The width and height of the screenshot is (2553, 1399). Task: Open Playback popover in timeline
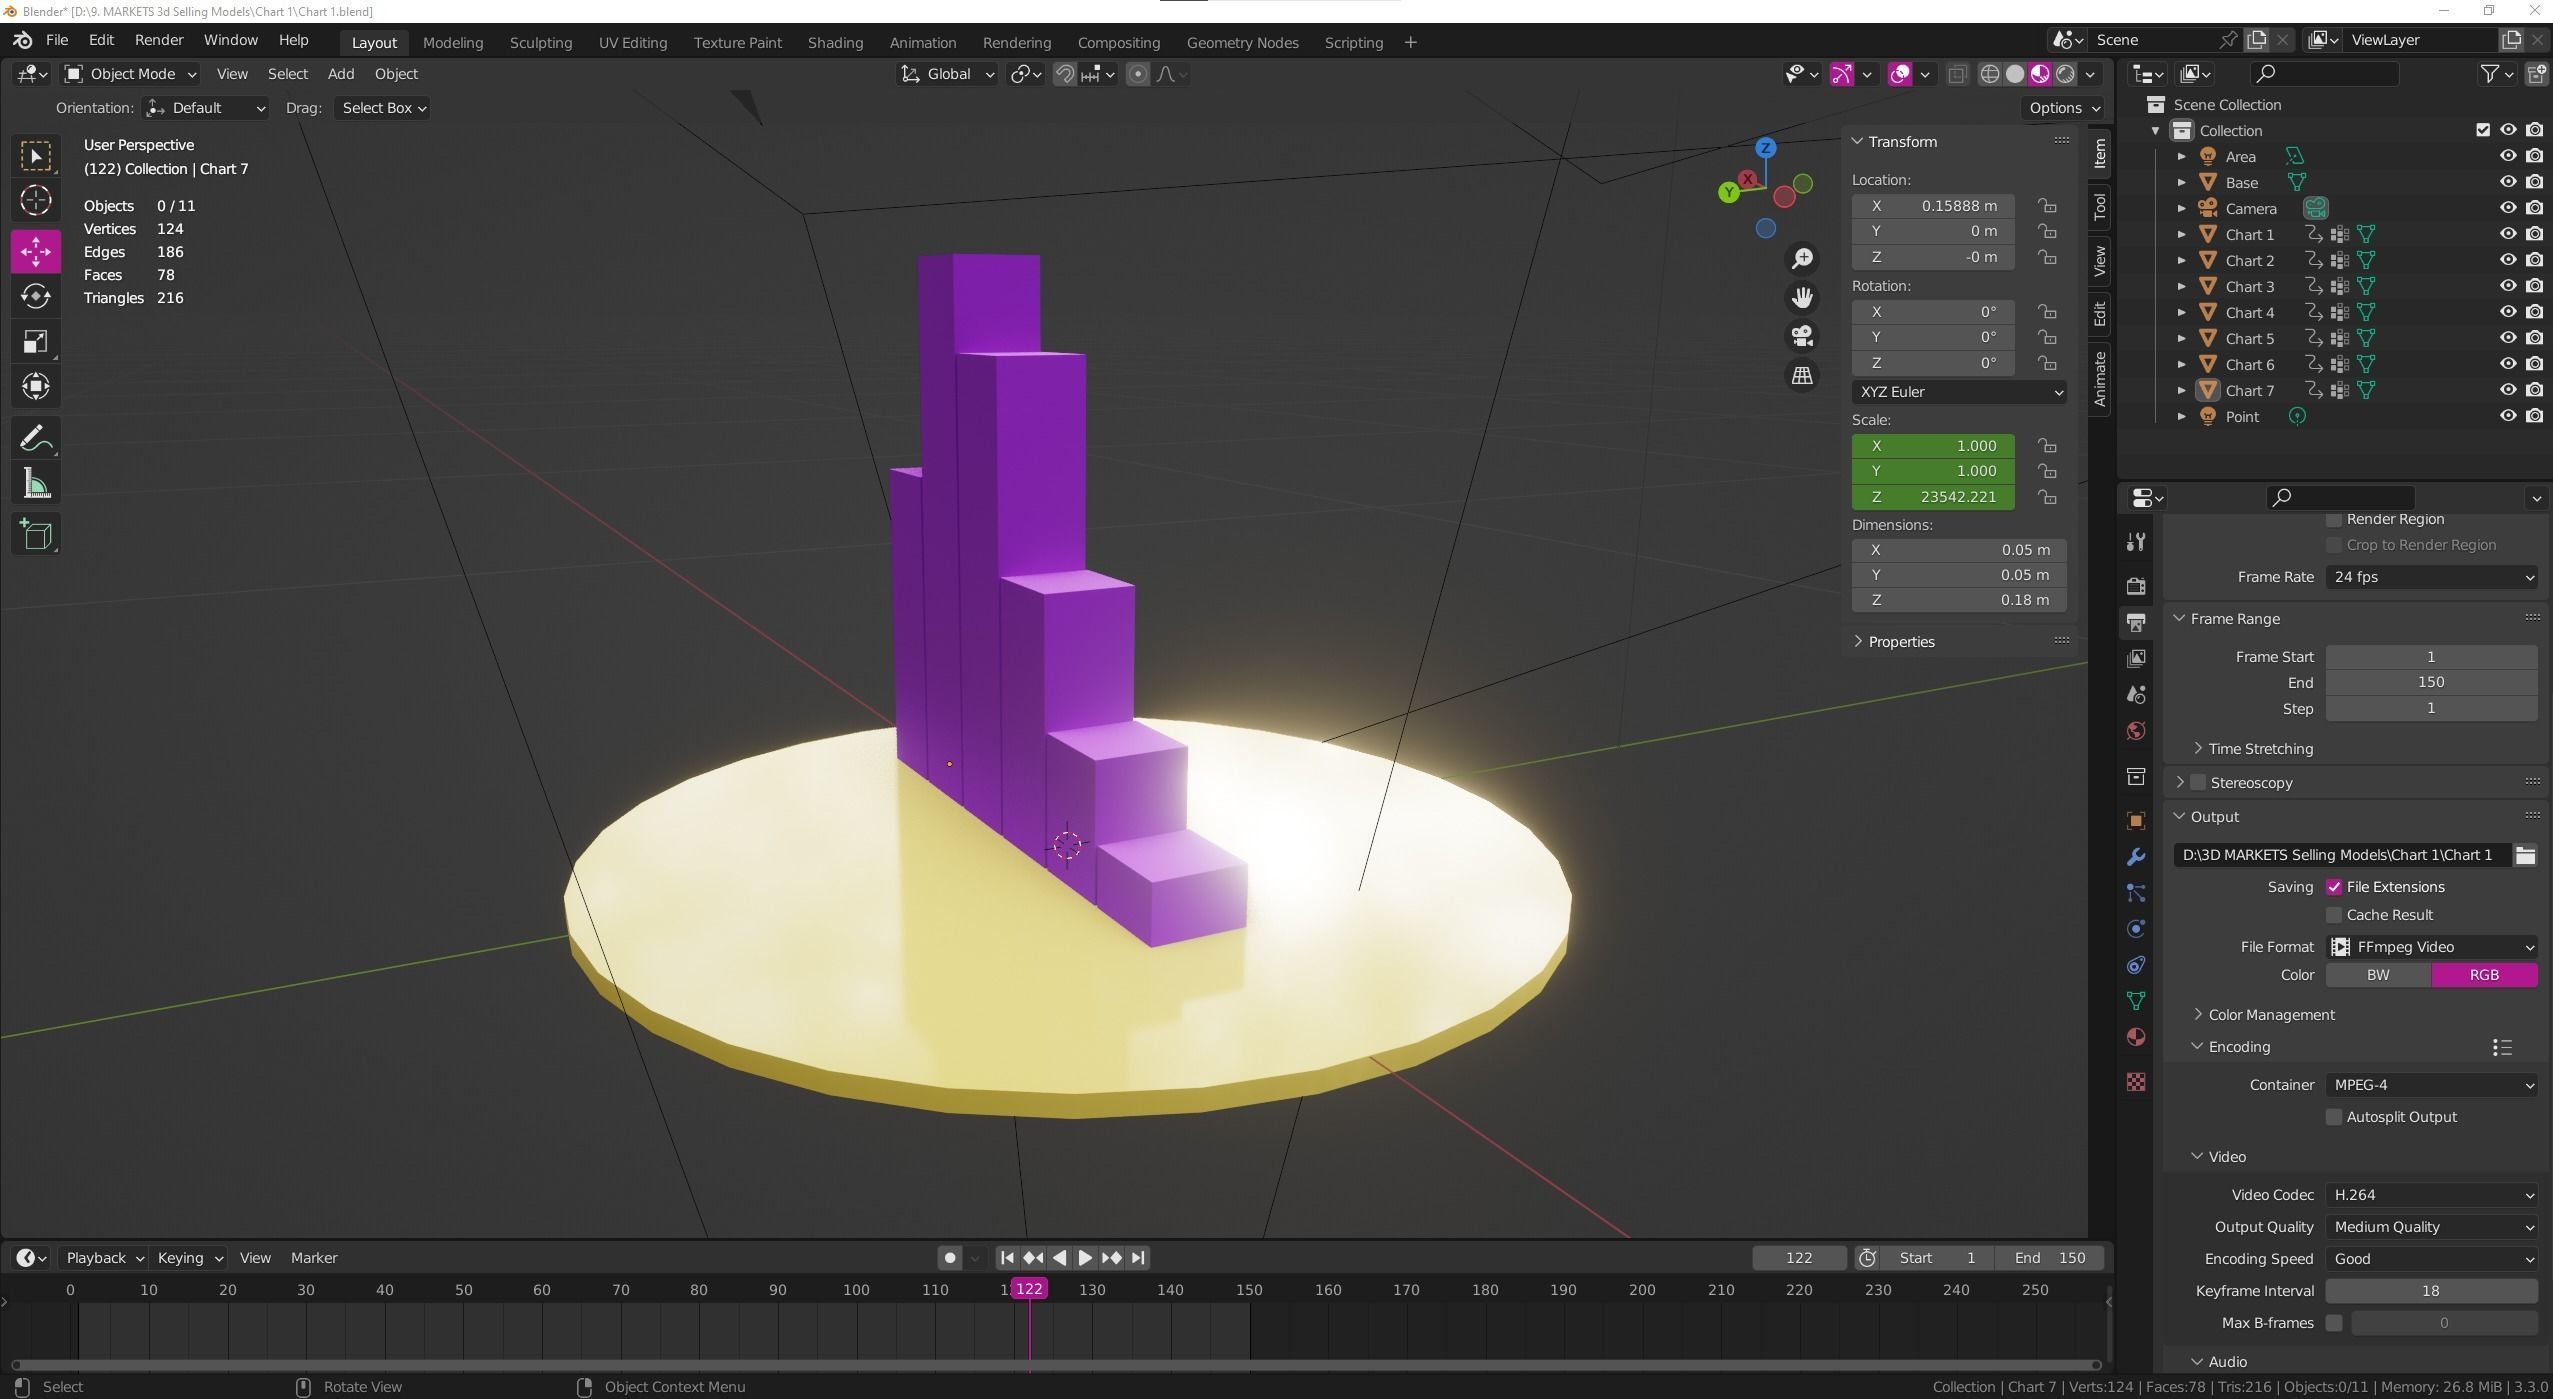(x=104, y=1258)
